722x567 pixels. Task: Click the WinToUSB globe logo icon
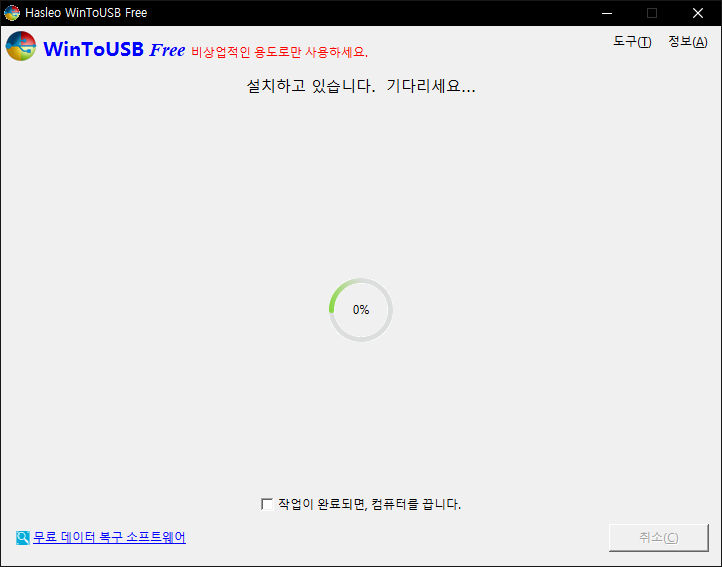[x=21, y=46]
